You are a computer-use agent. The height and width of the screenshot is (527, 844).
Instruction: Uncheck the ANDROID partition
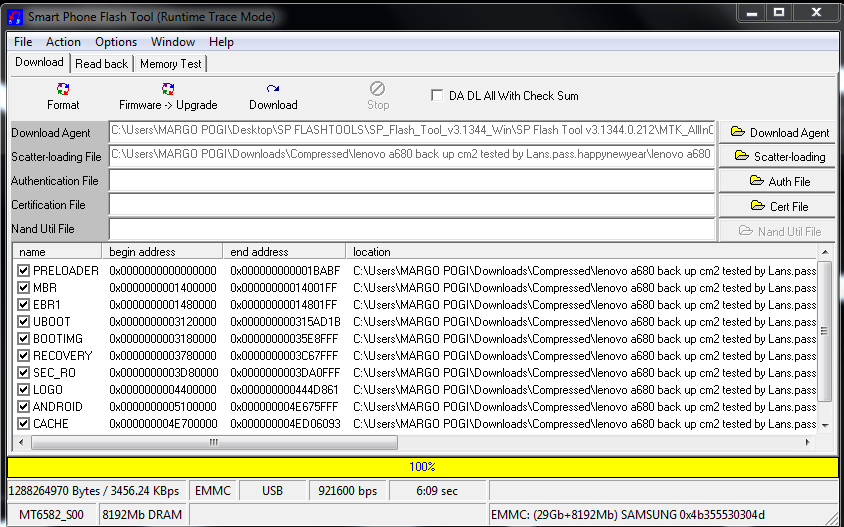[x=23, y=407]
